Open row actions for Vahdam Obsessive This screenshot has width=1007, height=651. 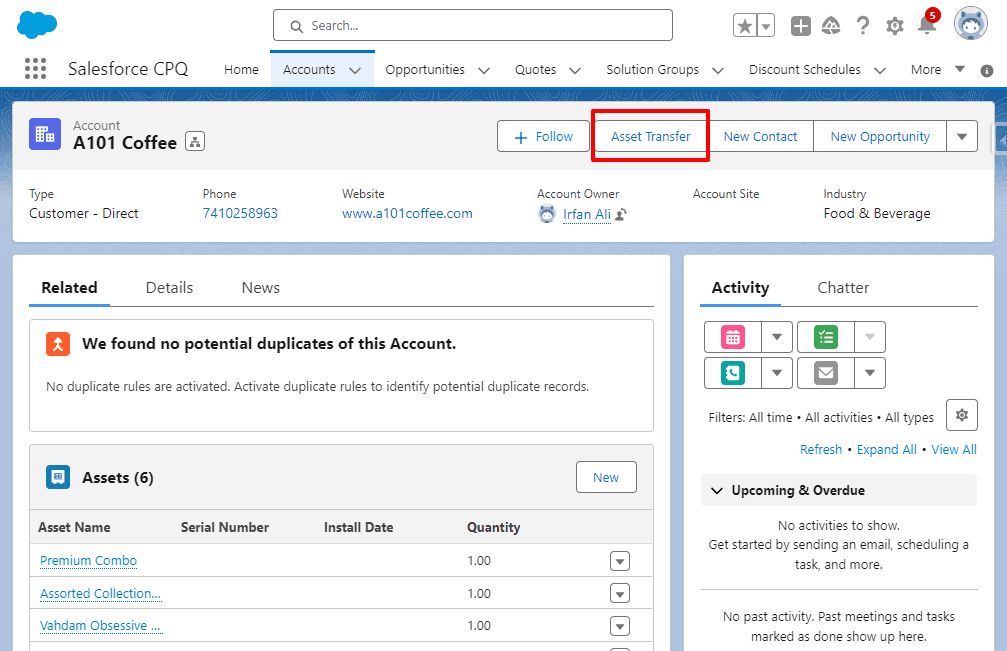point(620,626)
